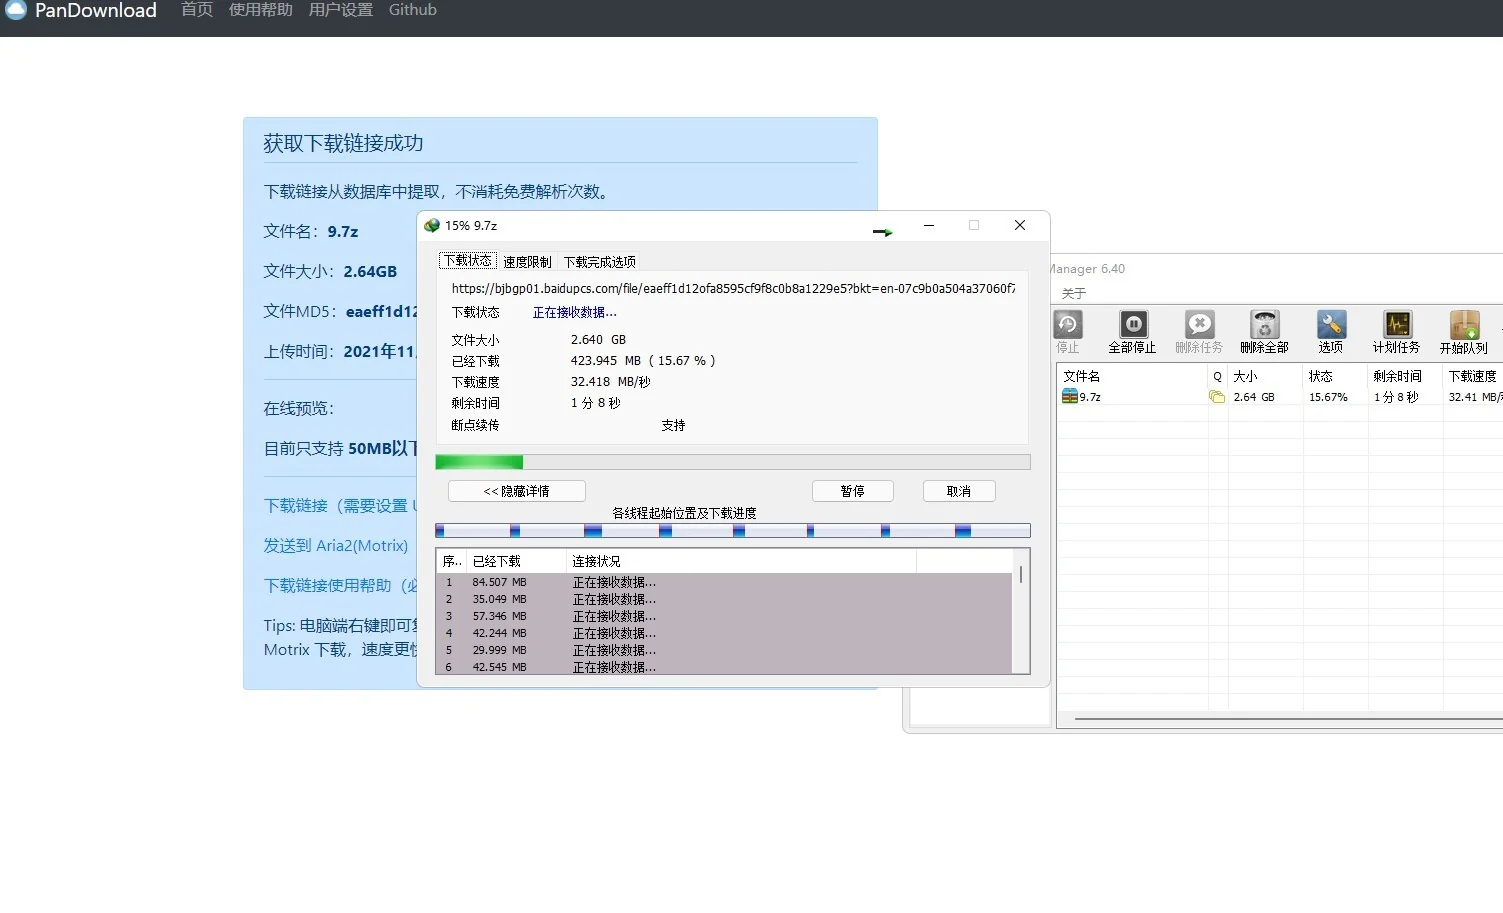Click the 获取下载链接成功 heading

point(343,143)
